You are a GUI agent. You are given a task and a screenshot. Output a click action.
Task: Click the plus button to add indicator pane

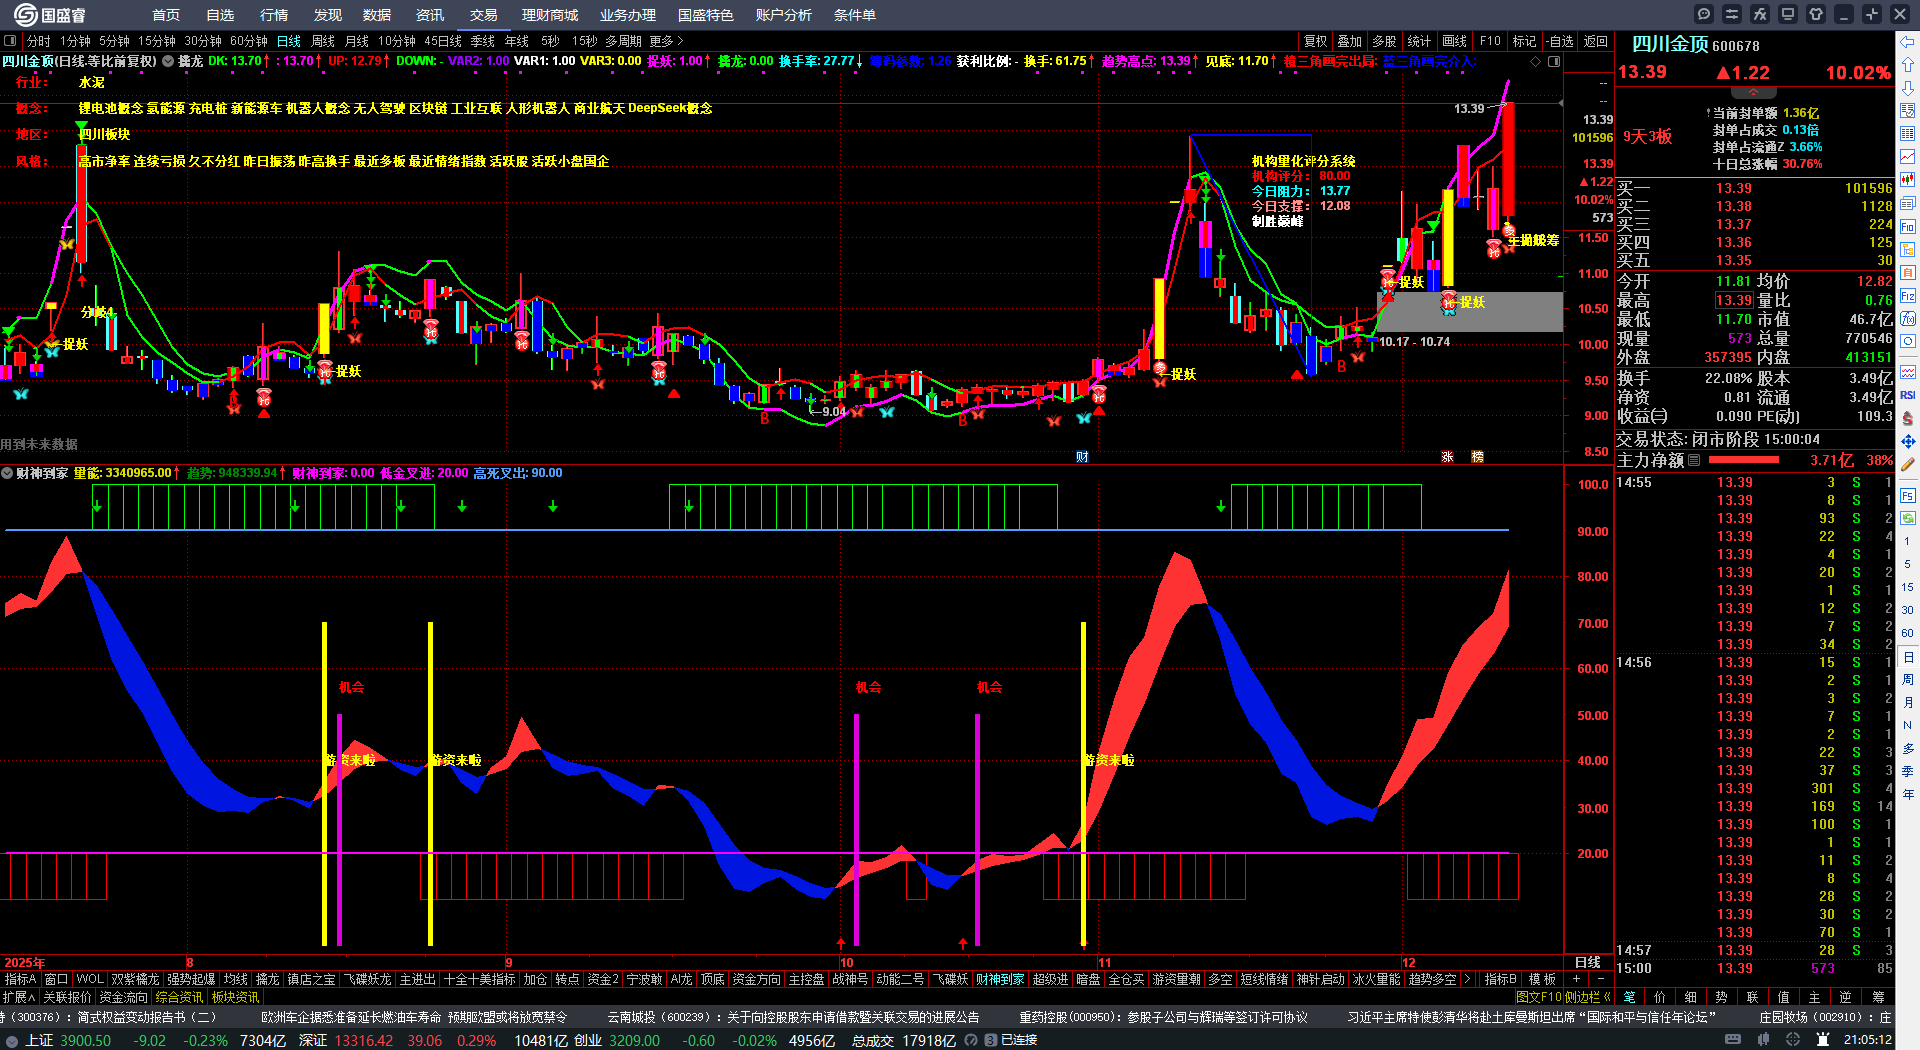pos(1576,979)
